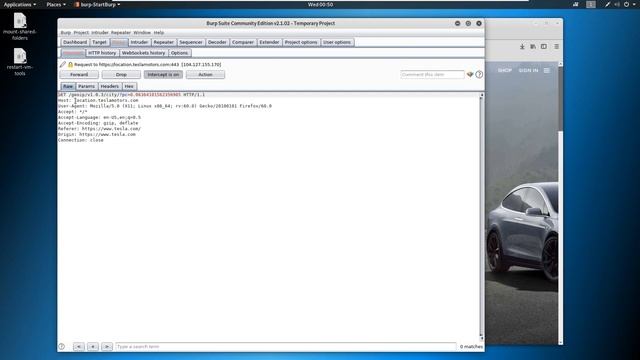640x360 pixels.
Task: Switch to the Comparer tab
Action: (243, 42)
